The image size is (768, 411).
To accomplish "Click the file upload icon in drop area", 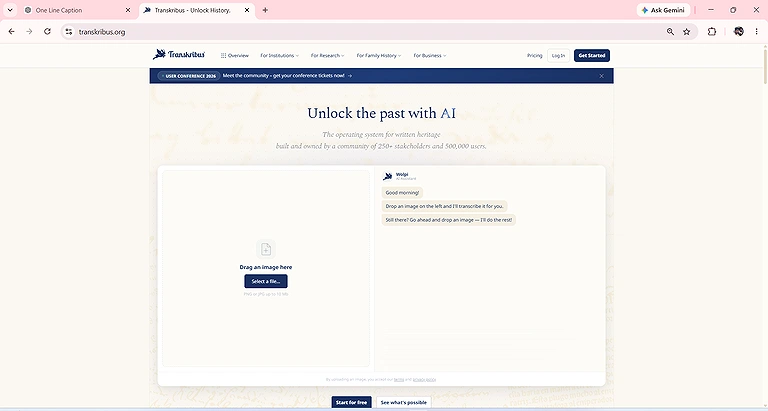I will click(x=265, y=249).
